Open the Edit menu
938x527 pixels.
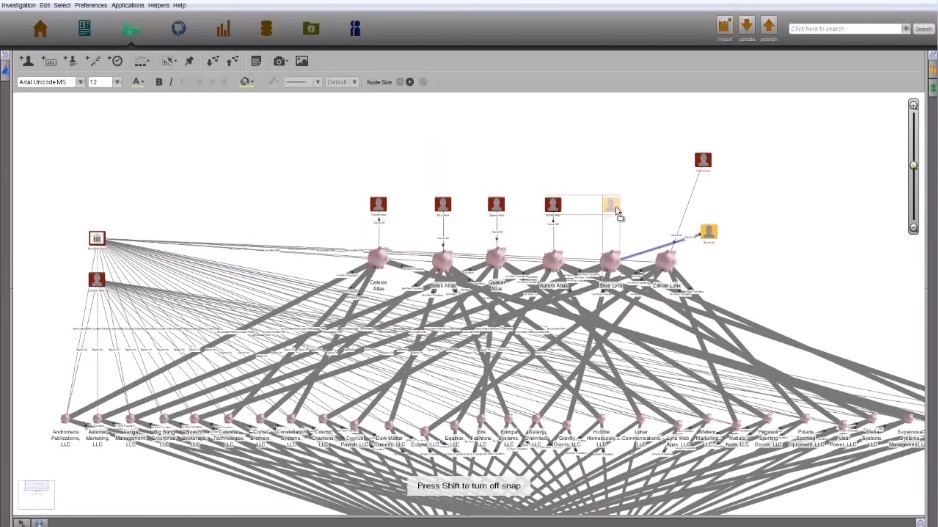pos(45,5)
